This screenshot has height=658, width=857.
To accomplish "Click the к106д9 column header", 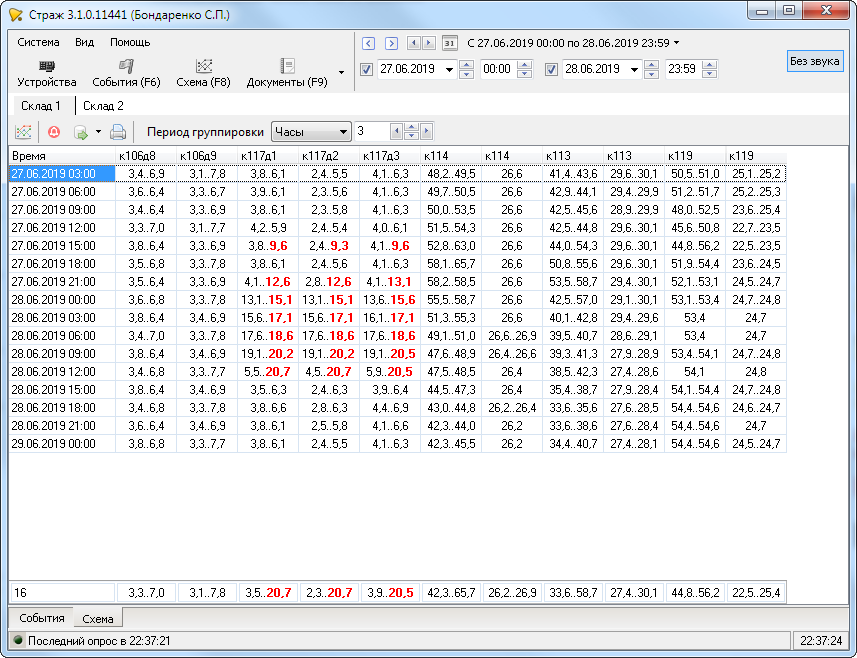I will tap(207, 156).
